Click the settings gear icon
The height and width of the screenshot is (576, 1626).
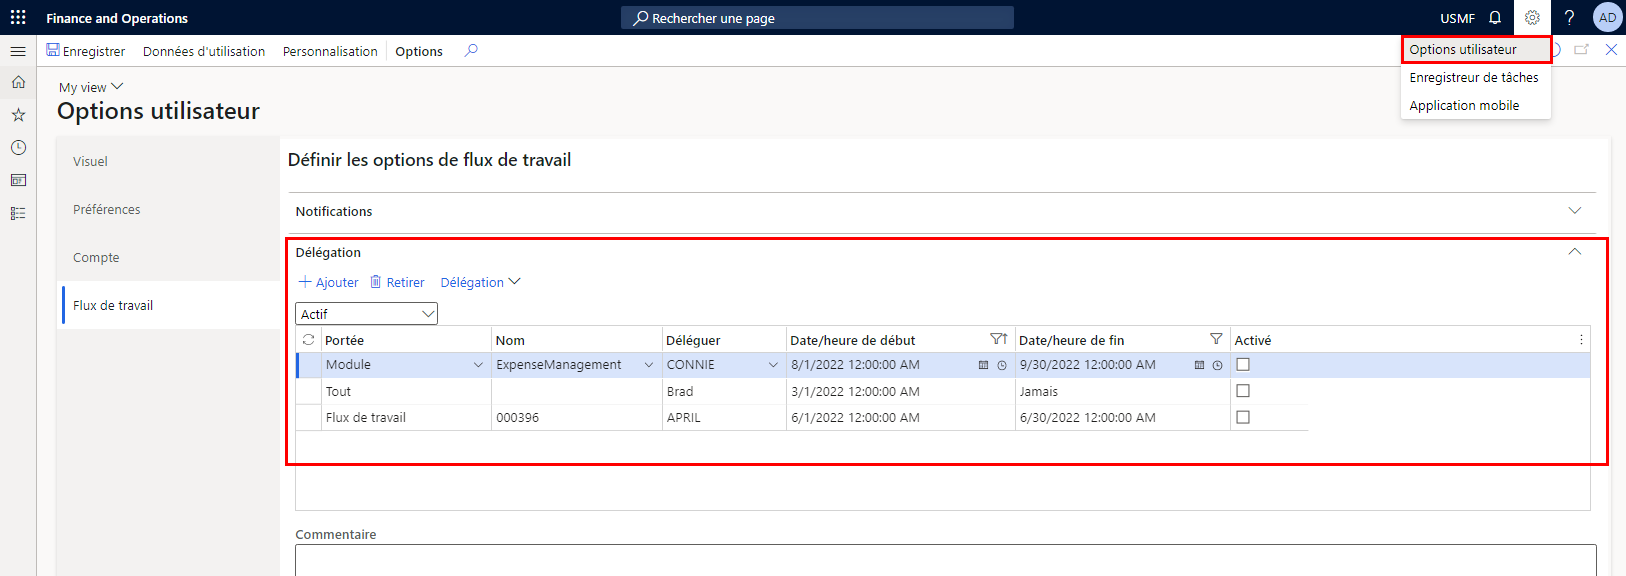coord(1532,18)
